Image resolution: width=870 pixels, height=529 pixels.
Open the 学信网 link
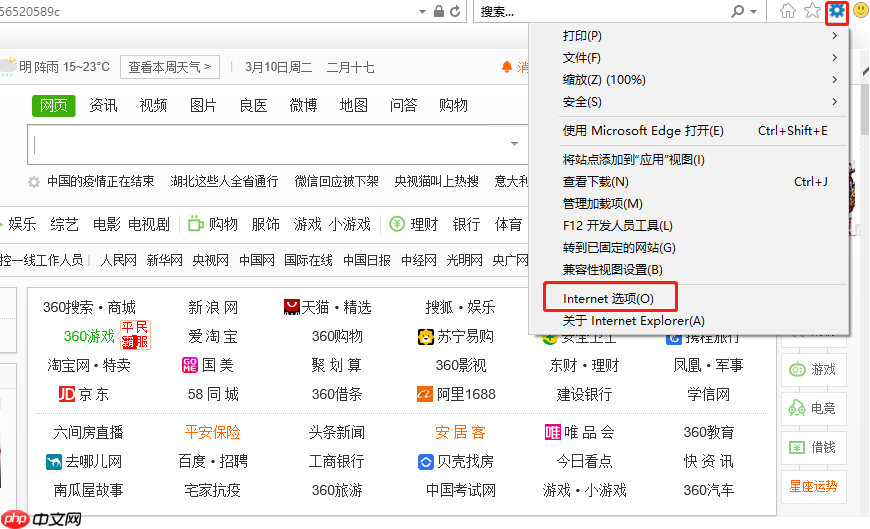tap(709, 394)
